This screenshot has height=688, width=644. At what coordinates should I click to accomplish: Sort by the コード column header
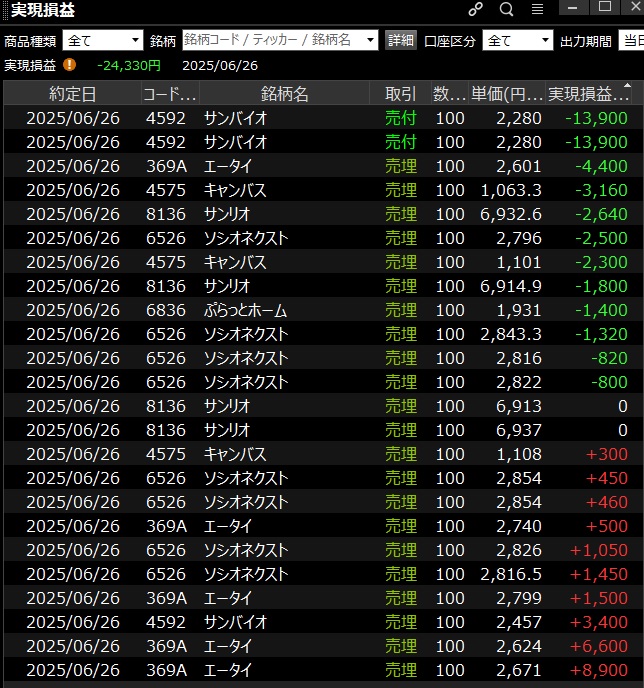170,93
